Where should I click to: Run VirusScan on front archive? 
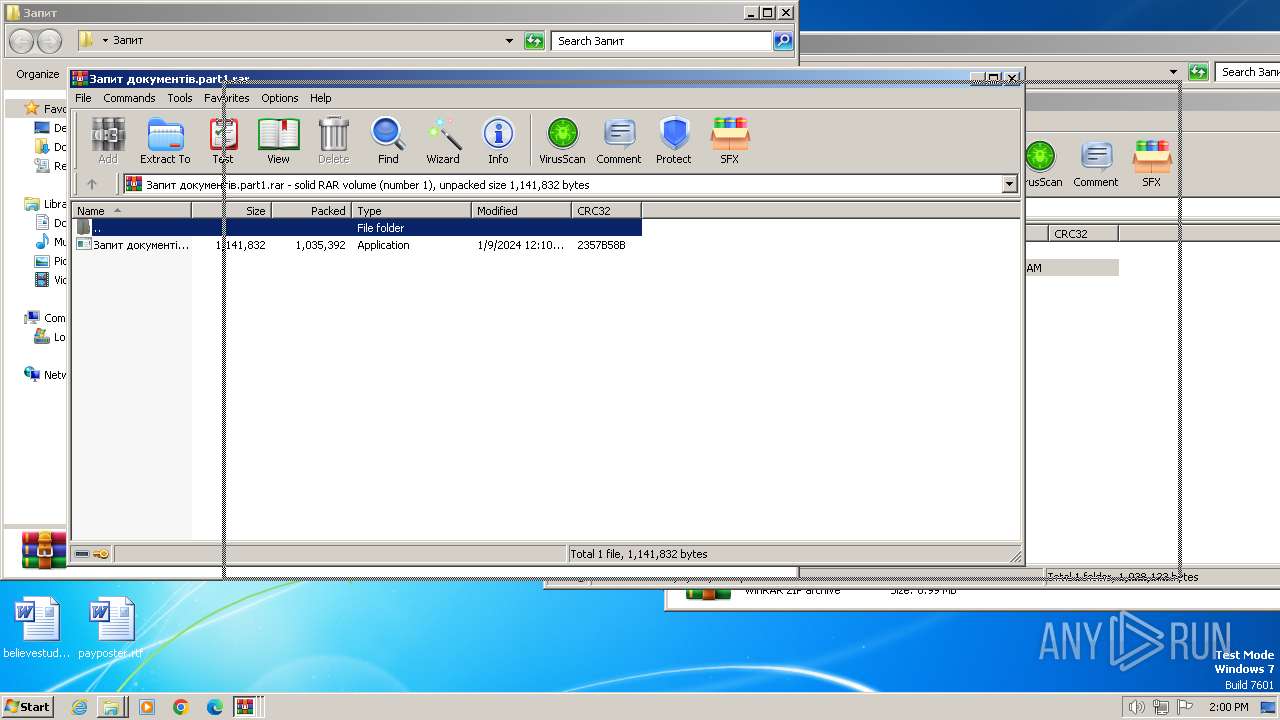562,140
